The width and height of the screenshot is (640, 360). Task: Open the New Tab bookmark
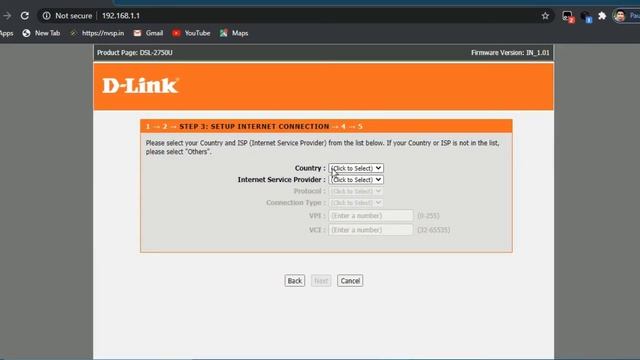pos(41,33)
